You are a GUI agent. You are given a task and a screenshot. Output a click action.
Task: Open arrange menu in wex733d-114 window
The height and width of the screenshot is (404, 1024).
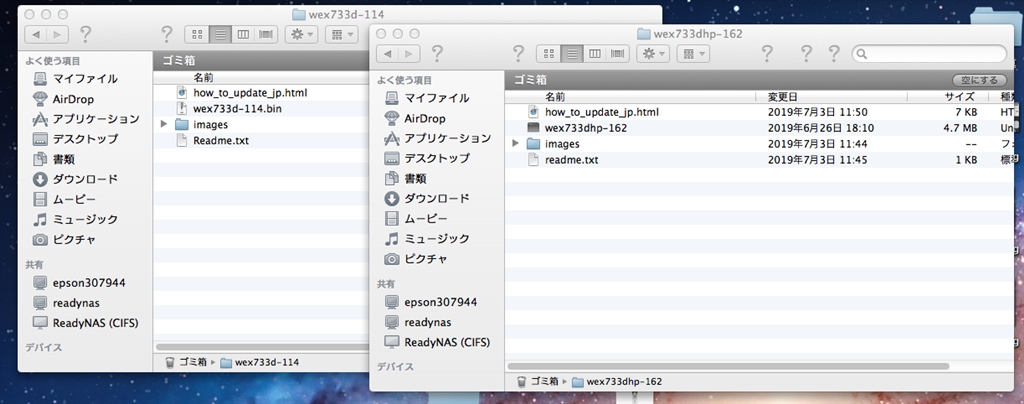(x=342, y=34)
